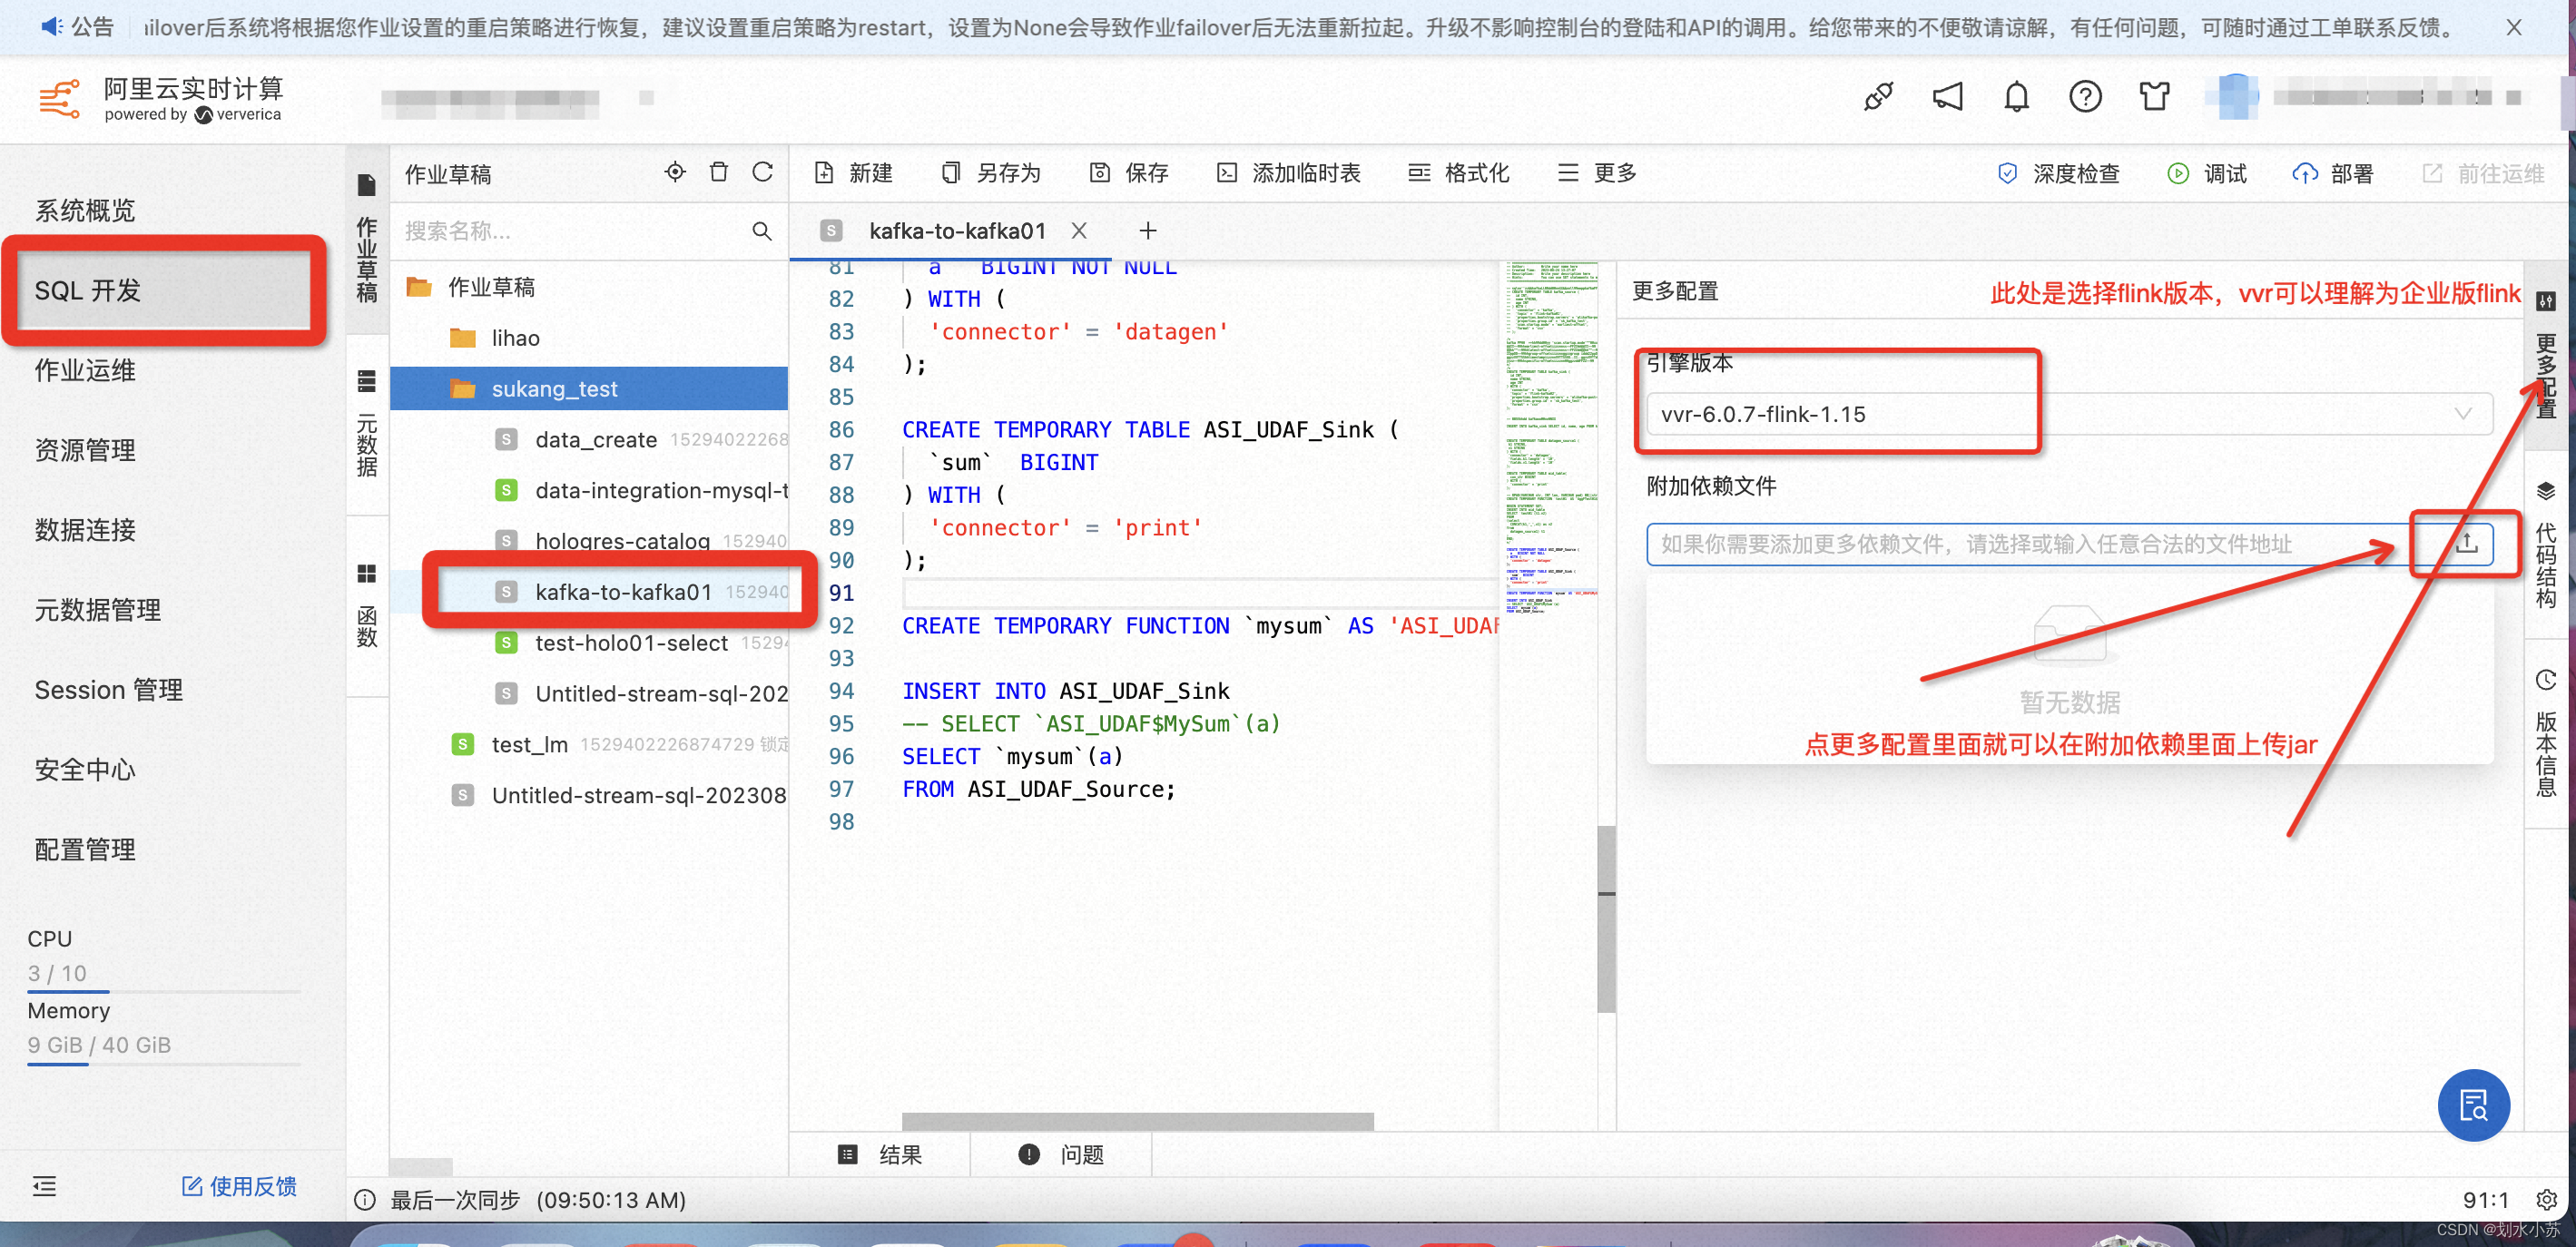Screen dimensions: 2576x1247
Task: Click 新建 to create a new draft
Action: (x=853, y=173)
